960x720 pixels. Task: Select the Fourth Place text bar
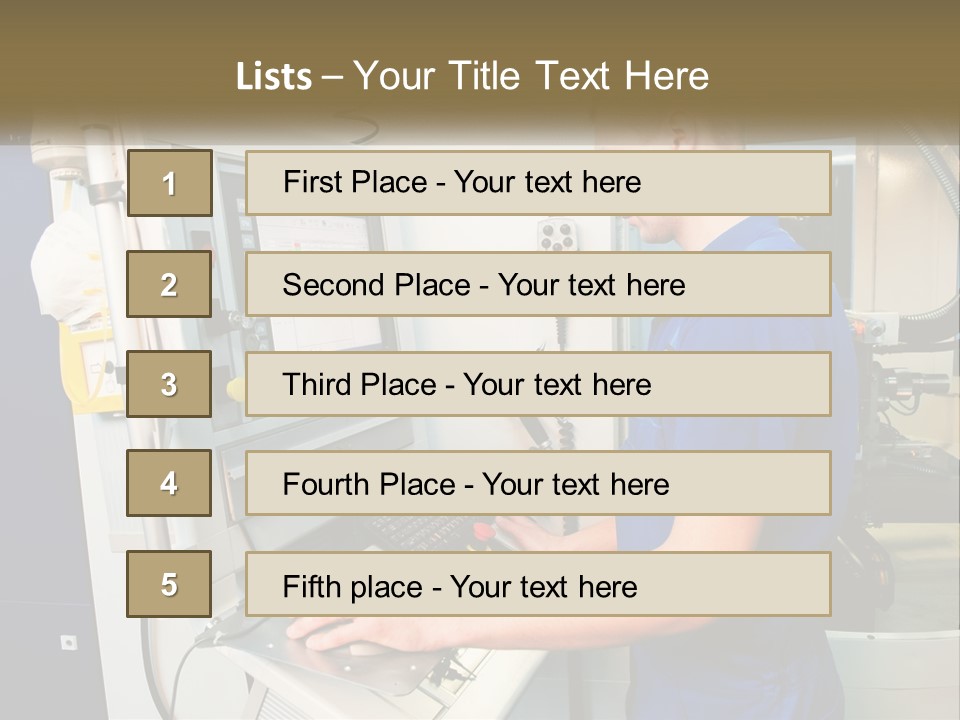coord(538,483)
